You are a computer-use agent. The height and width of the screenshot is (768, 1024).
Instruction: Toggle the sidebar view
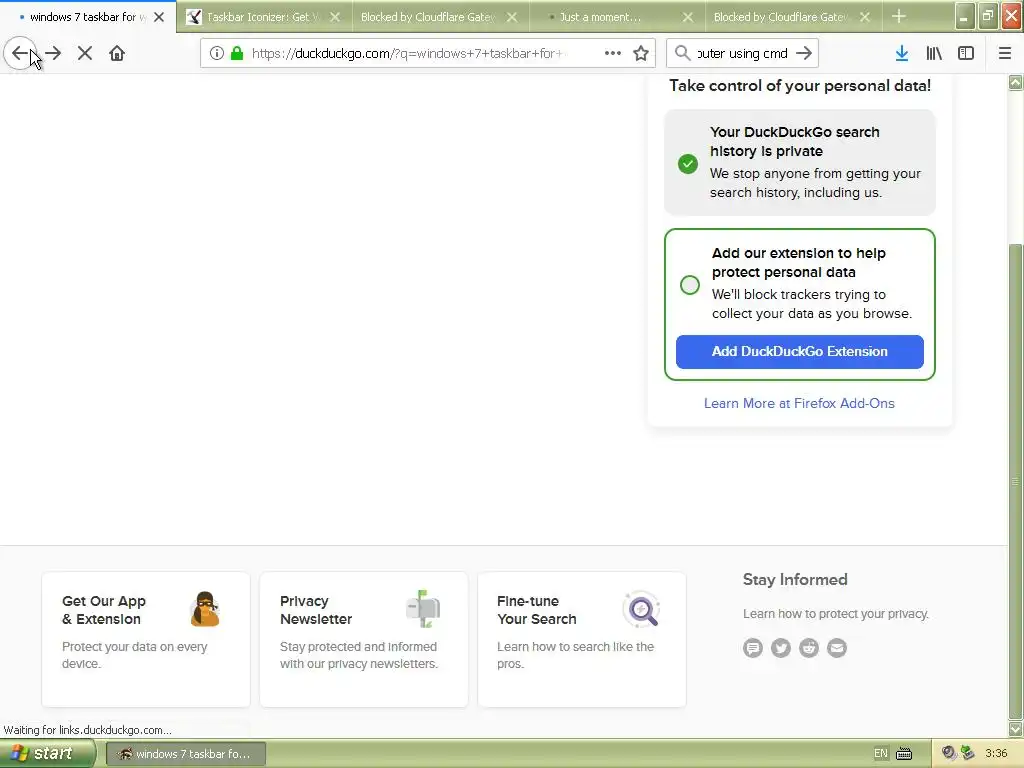pyautogui.click(x=966, y=54)
